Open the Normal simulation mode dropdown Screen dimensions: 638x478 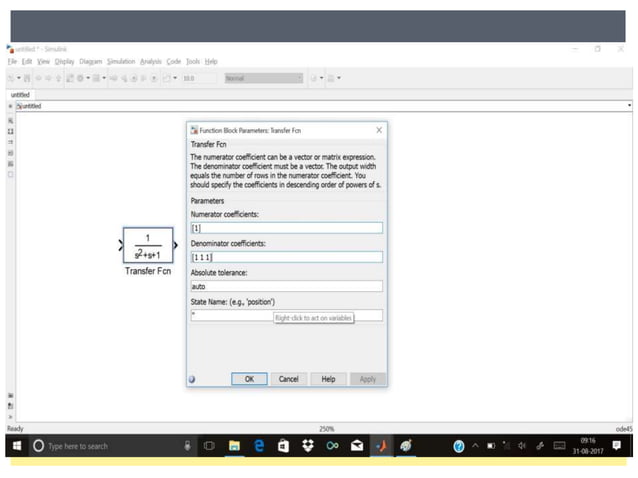(264, 78)
